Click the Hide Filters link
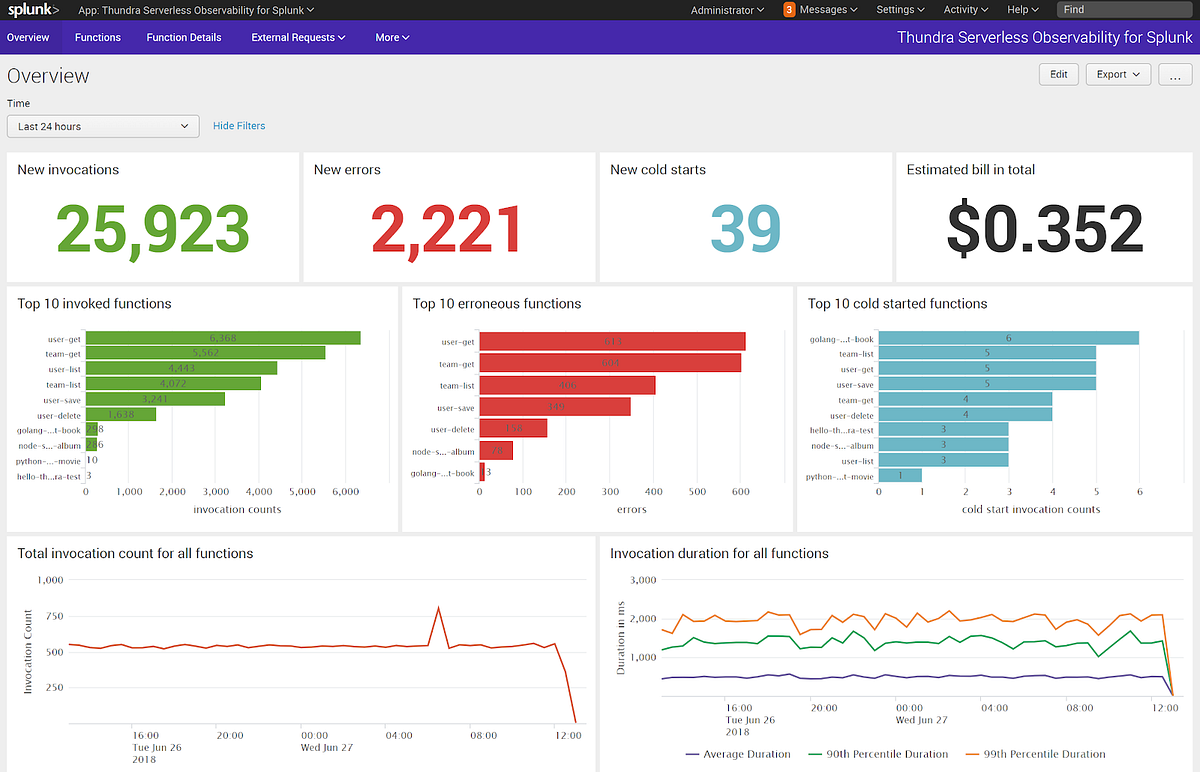The height and width of the screenshot is (772, 1200). [238, 125]
